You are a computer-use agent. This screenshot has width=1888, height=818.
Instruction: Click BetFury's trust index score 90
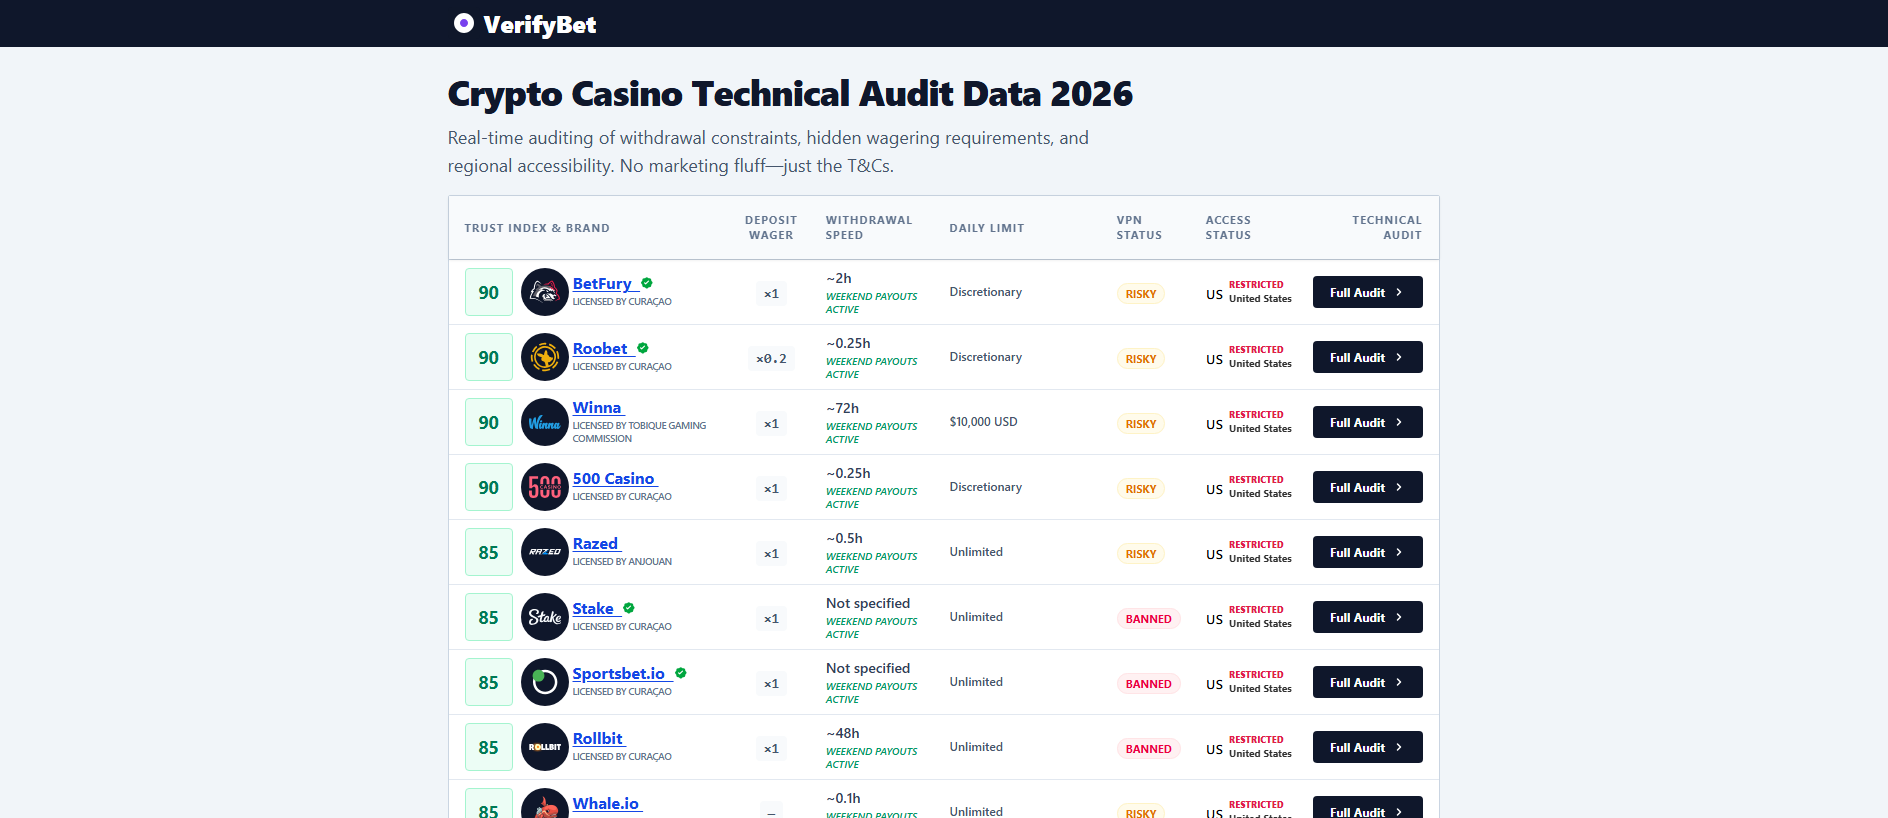(489, 292)
